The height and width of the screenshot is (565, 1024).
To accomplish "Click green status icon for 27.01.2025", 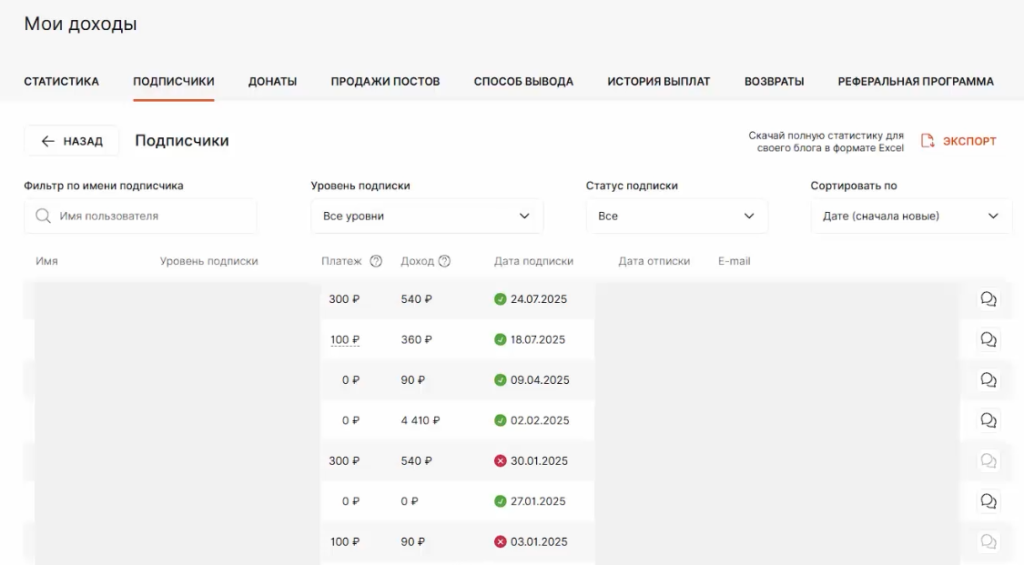I will coord(500,502).
